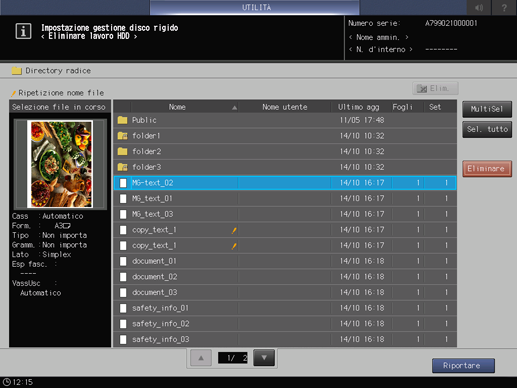The height and width of the screenshot is (388, 517).
Task: Go to the next page with down arrow
Action: (x=264, y=358)
